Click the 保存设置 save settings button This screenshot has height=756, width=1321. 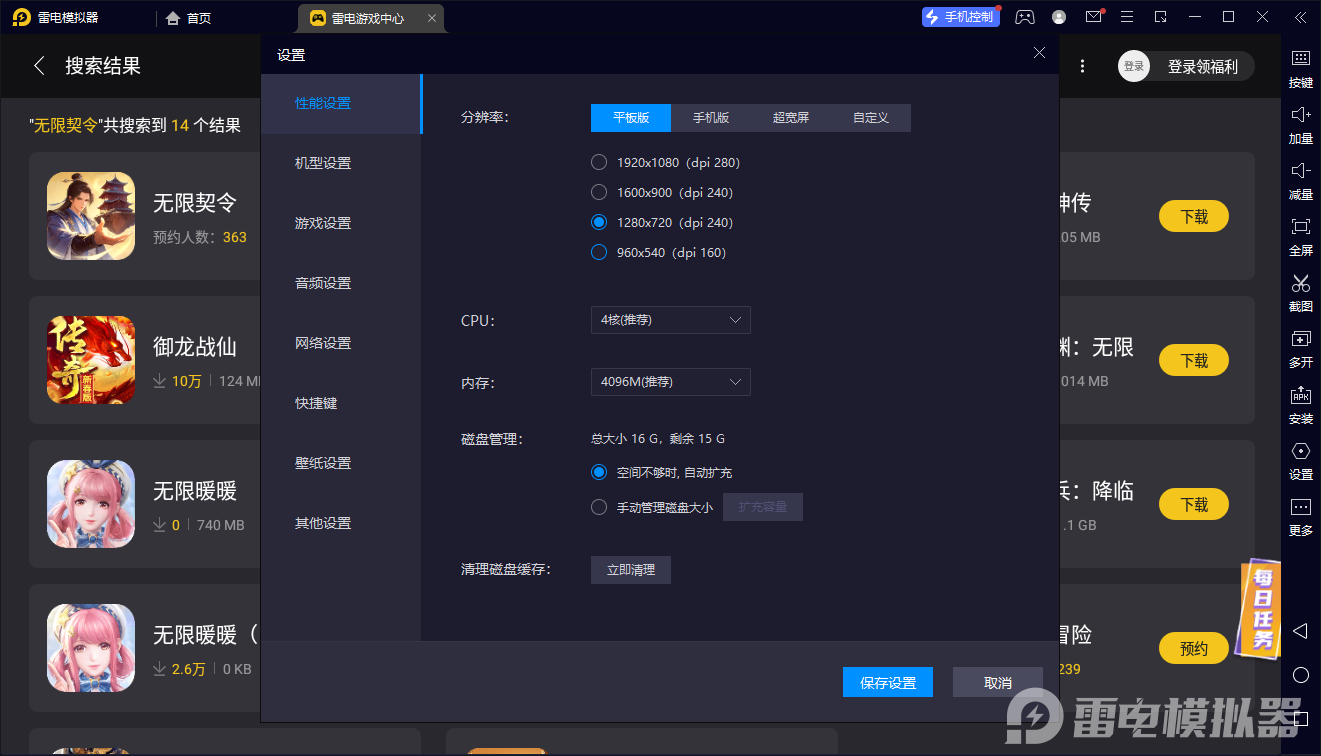887,682
